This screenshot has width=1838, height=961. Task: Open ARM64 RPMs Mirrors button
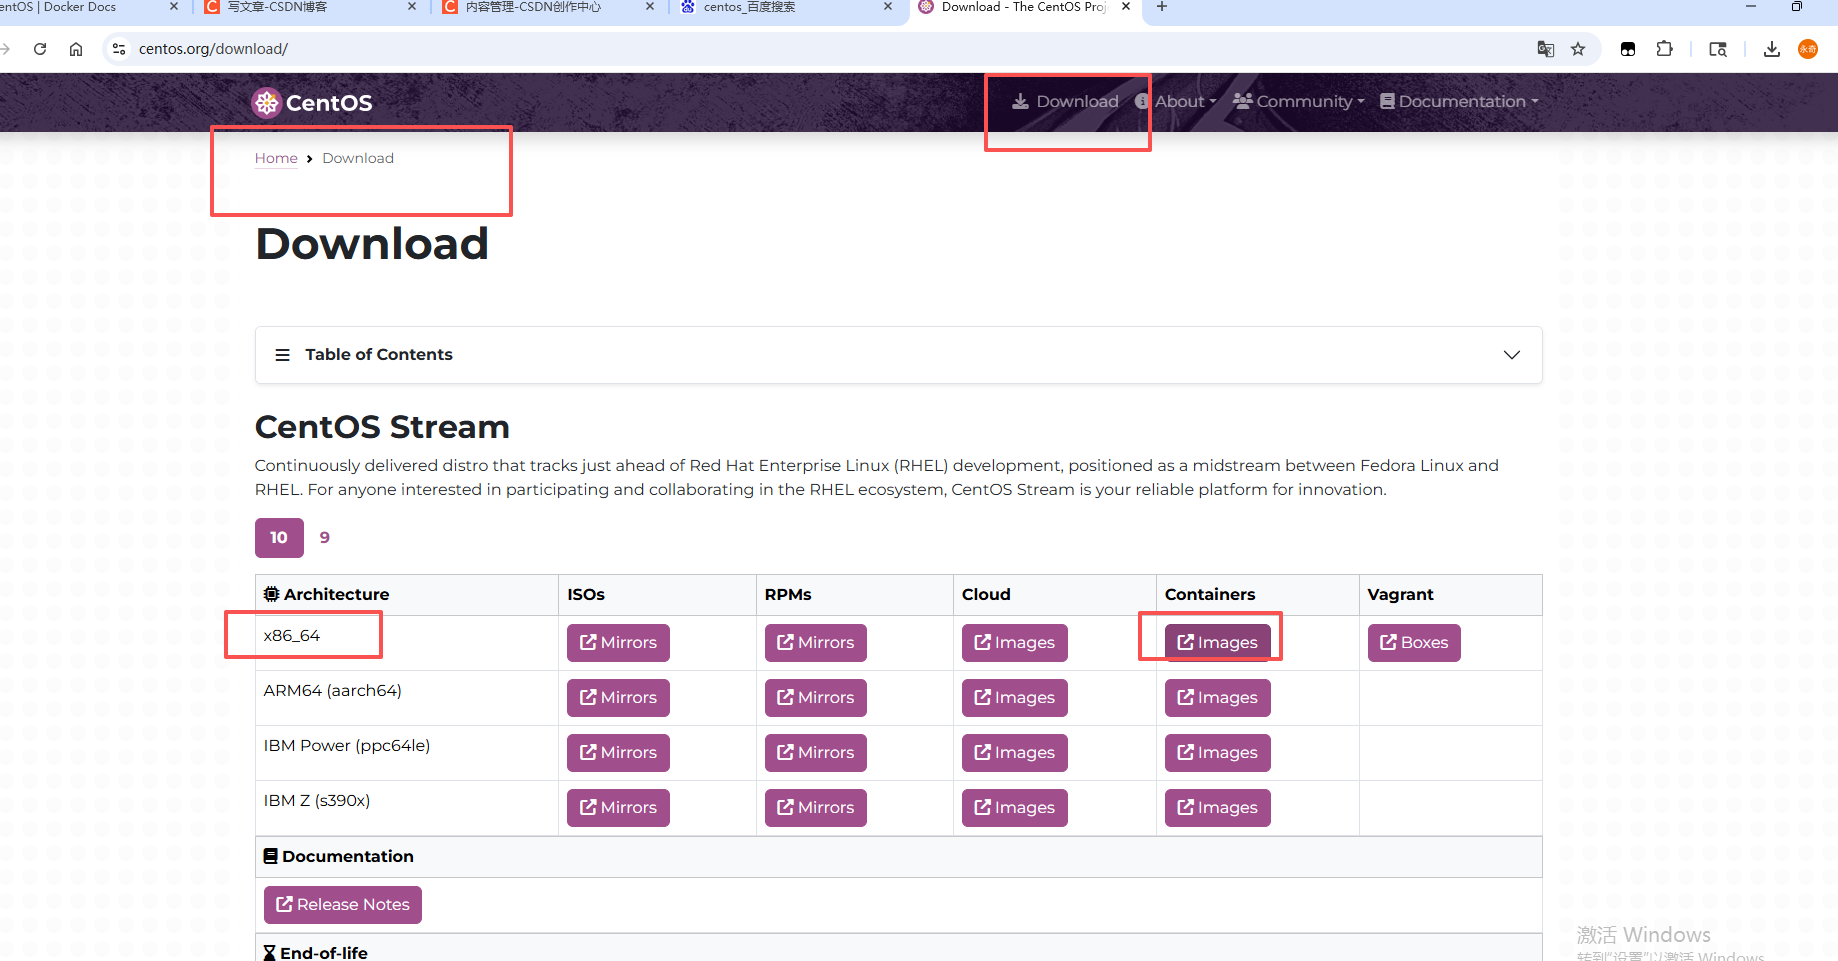[816, 698]
